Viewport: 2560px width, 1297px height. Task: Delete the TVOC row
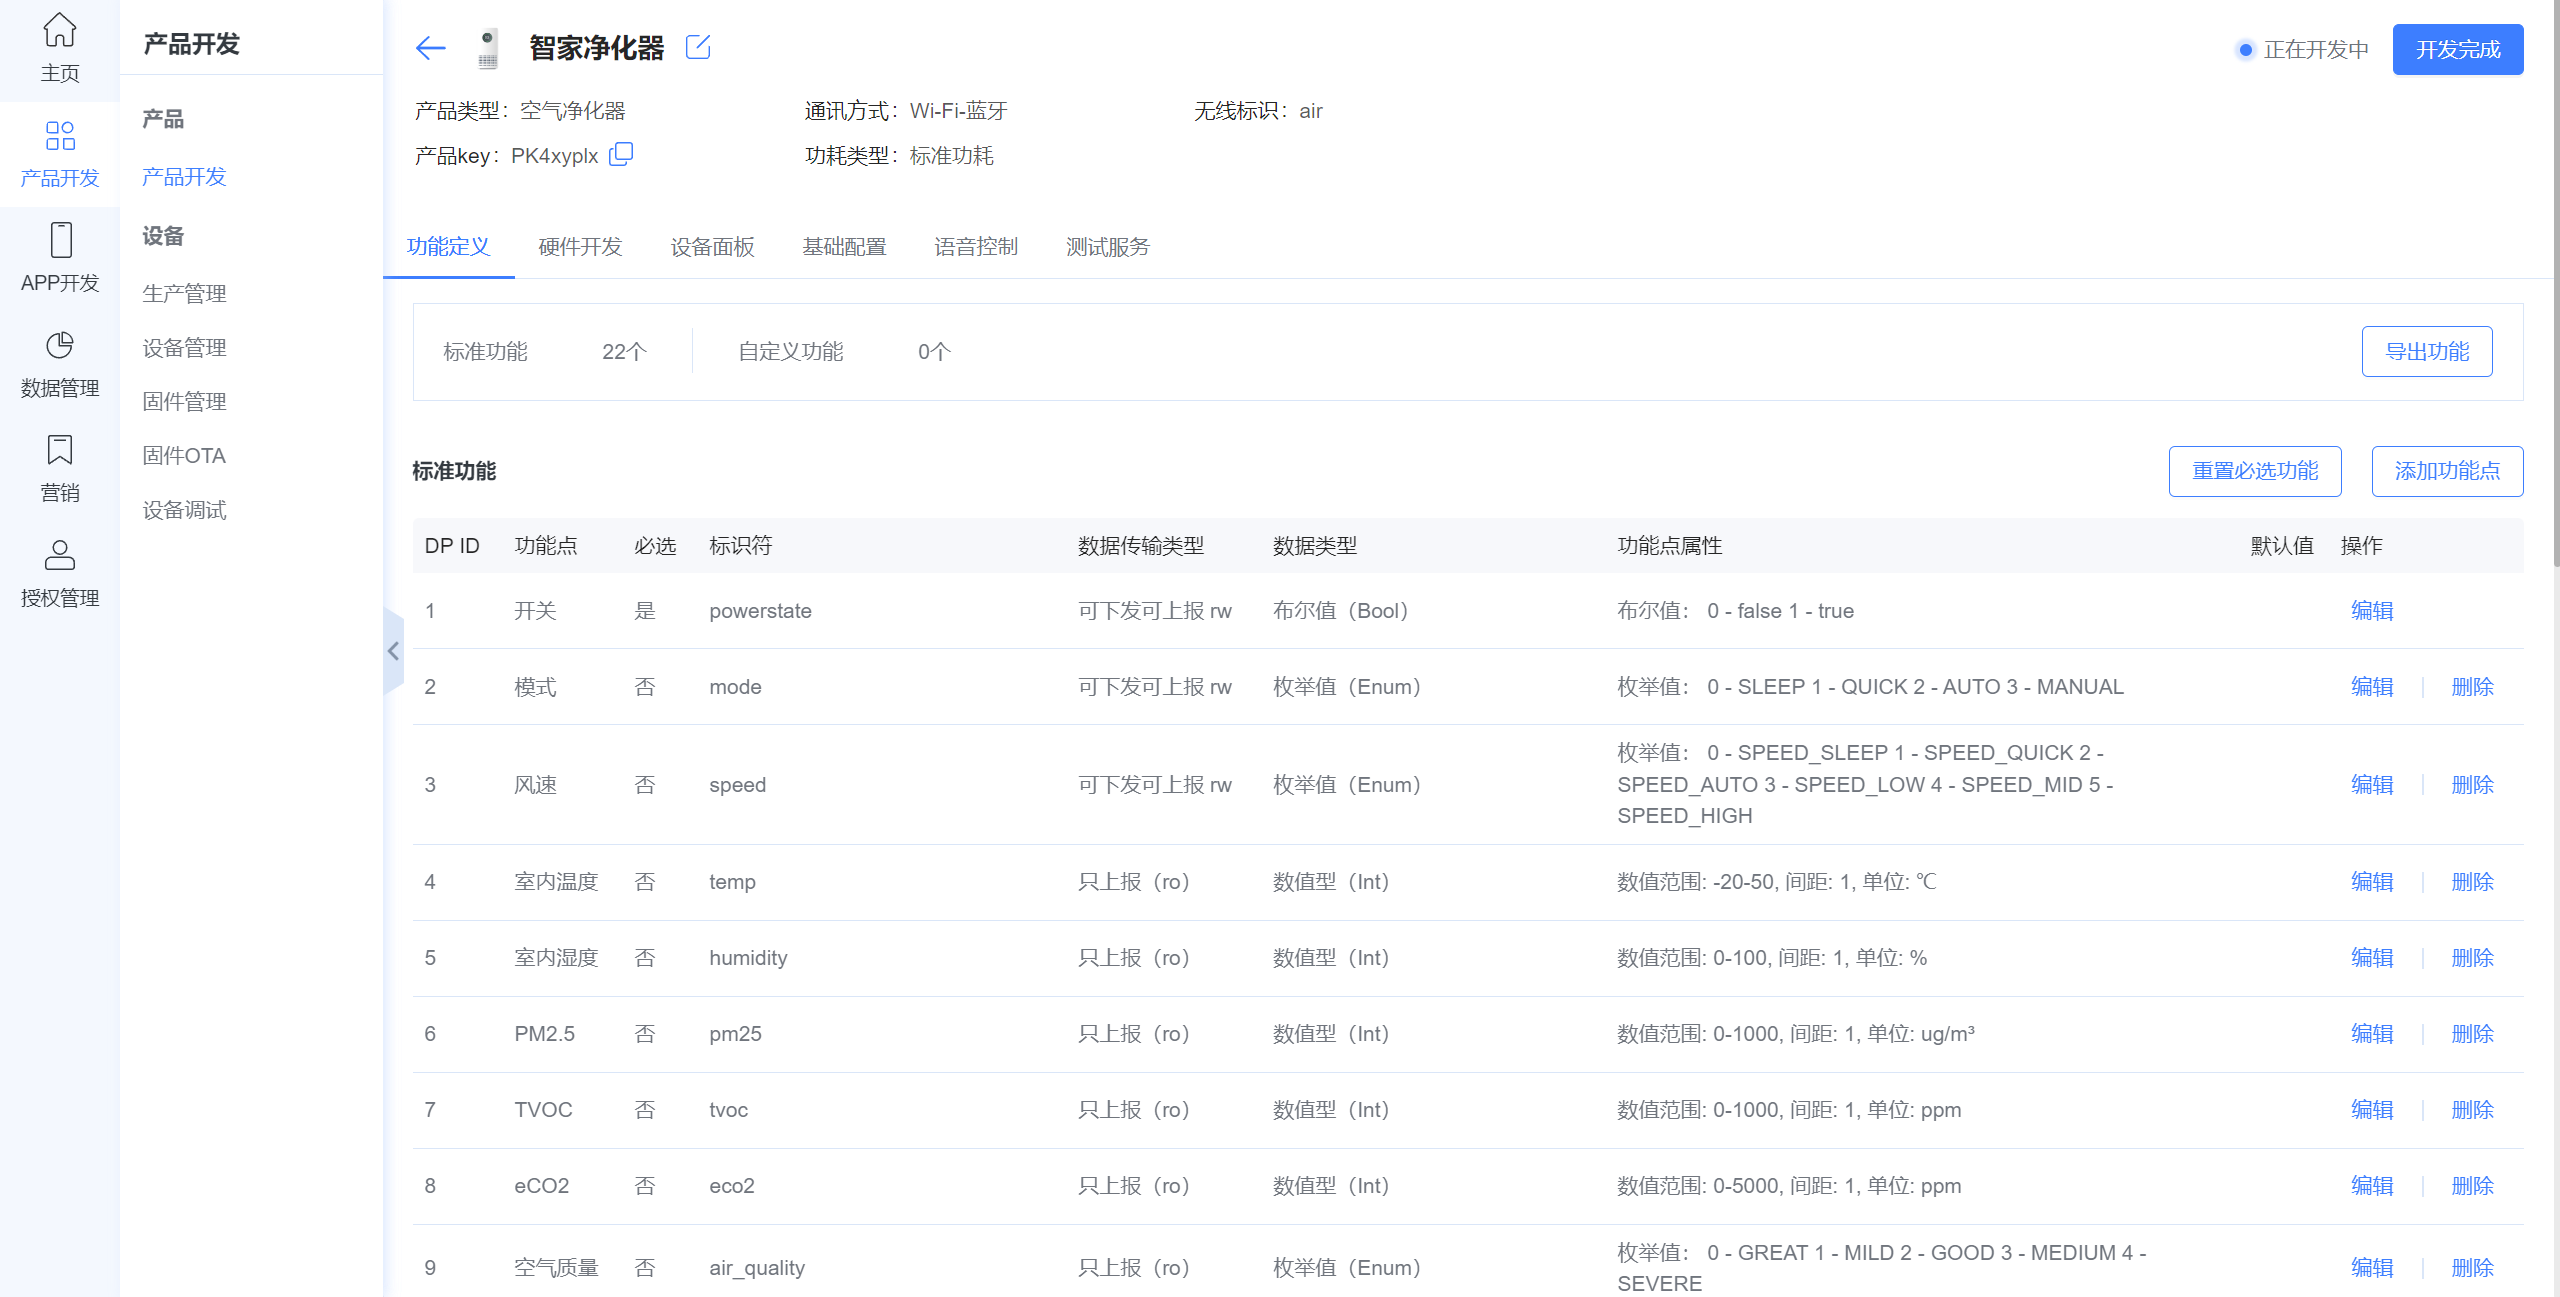(2473, 1110)
